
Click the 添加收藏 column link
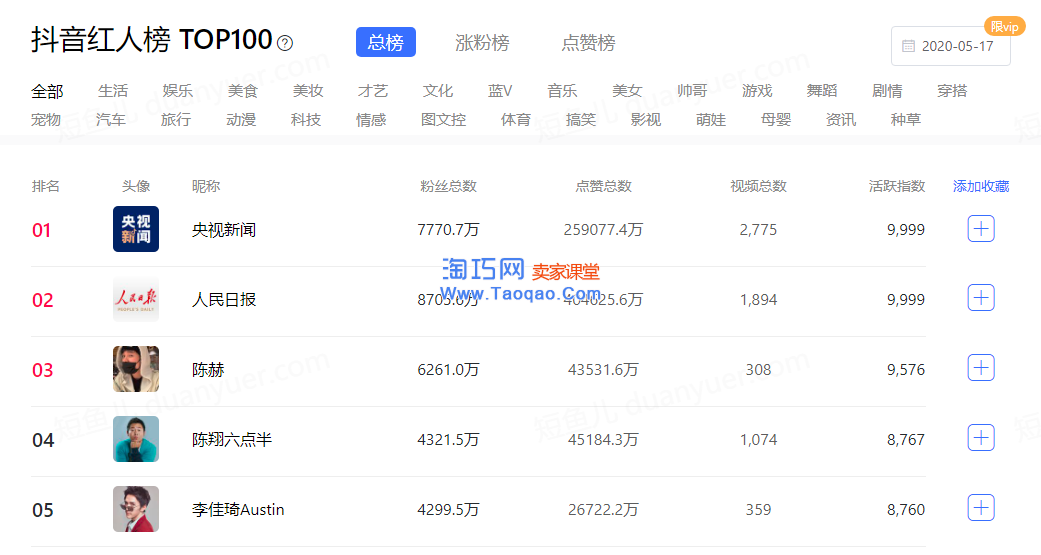tap(981, 187)
